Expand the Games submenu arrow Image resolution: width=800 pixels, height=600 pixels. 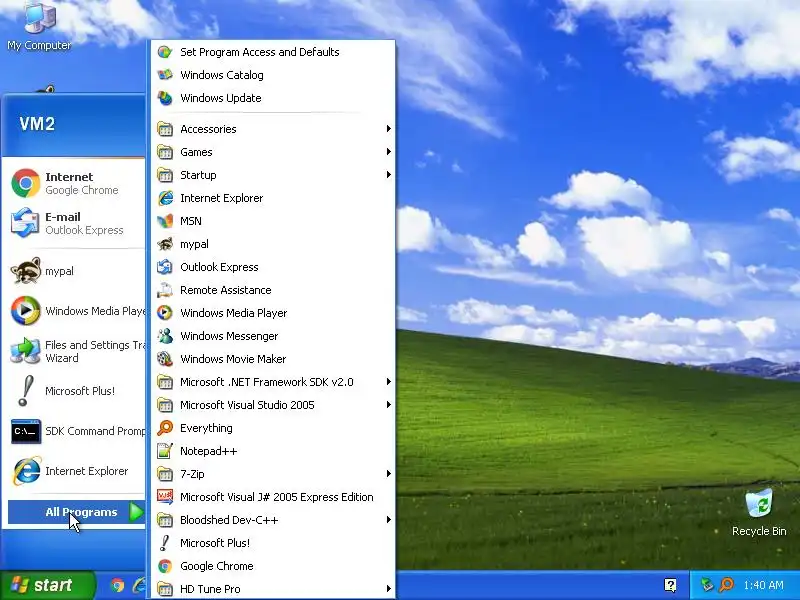(x=389, y=152)
